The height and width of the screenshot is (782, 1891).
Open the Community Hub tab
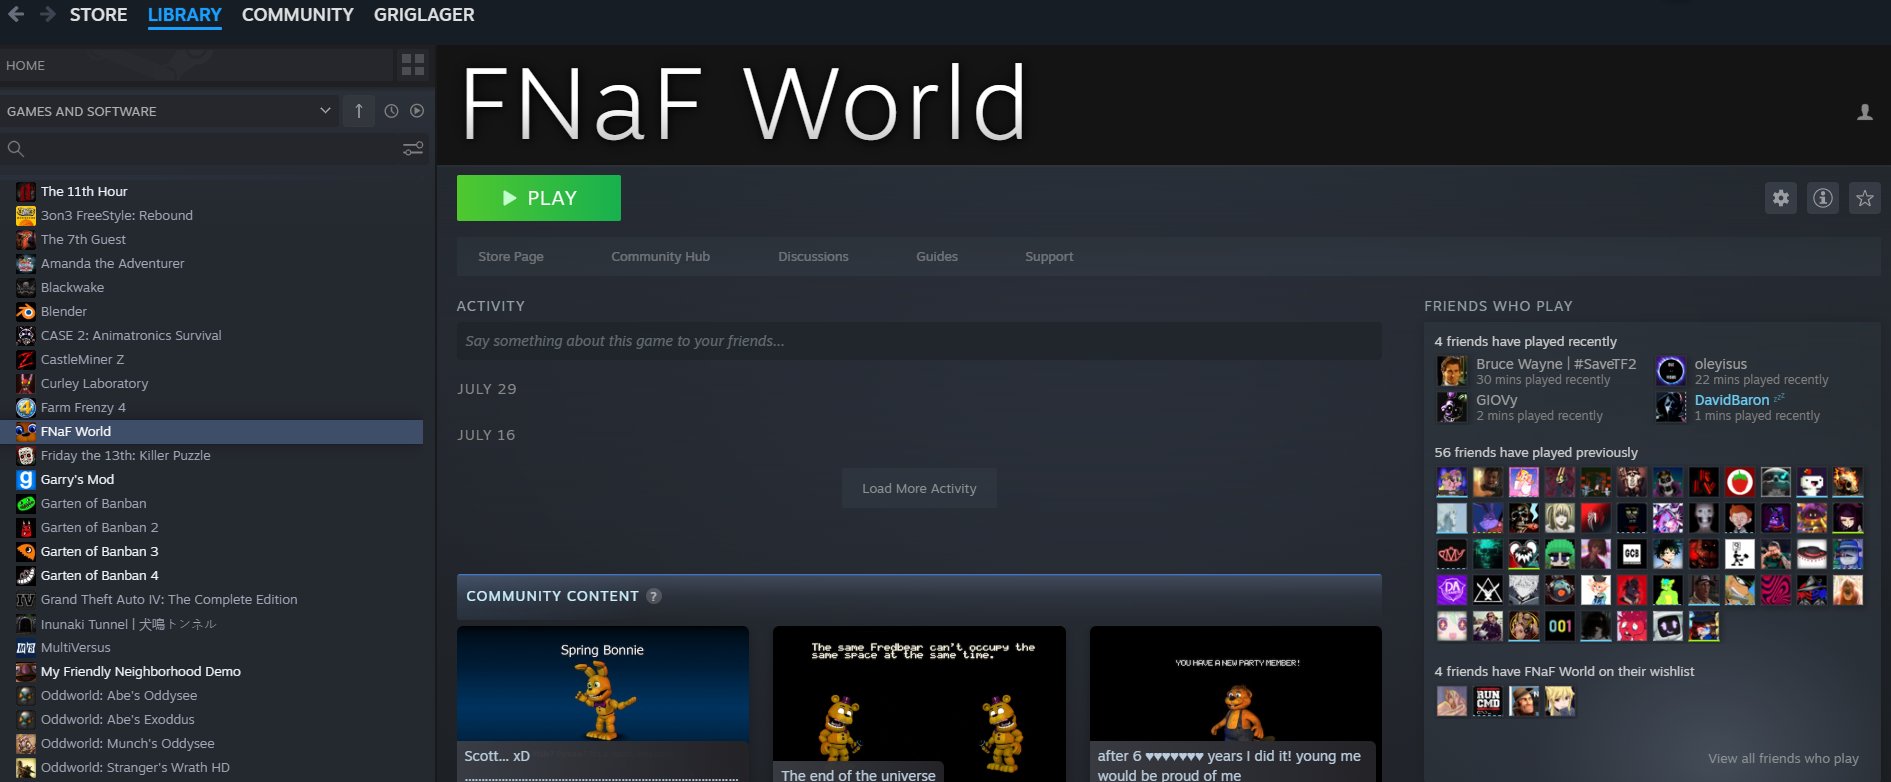point(661,257)
